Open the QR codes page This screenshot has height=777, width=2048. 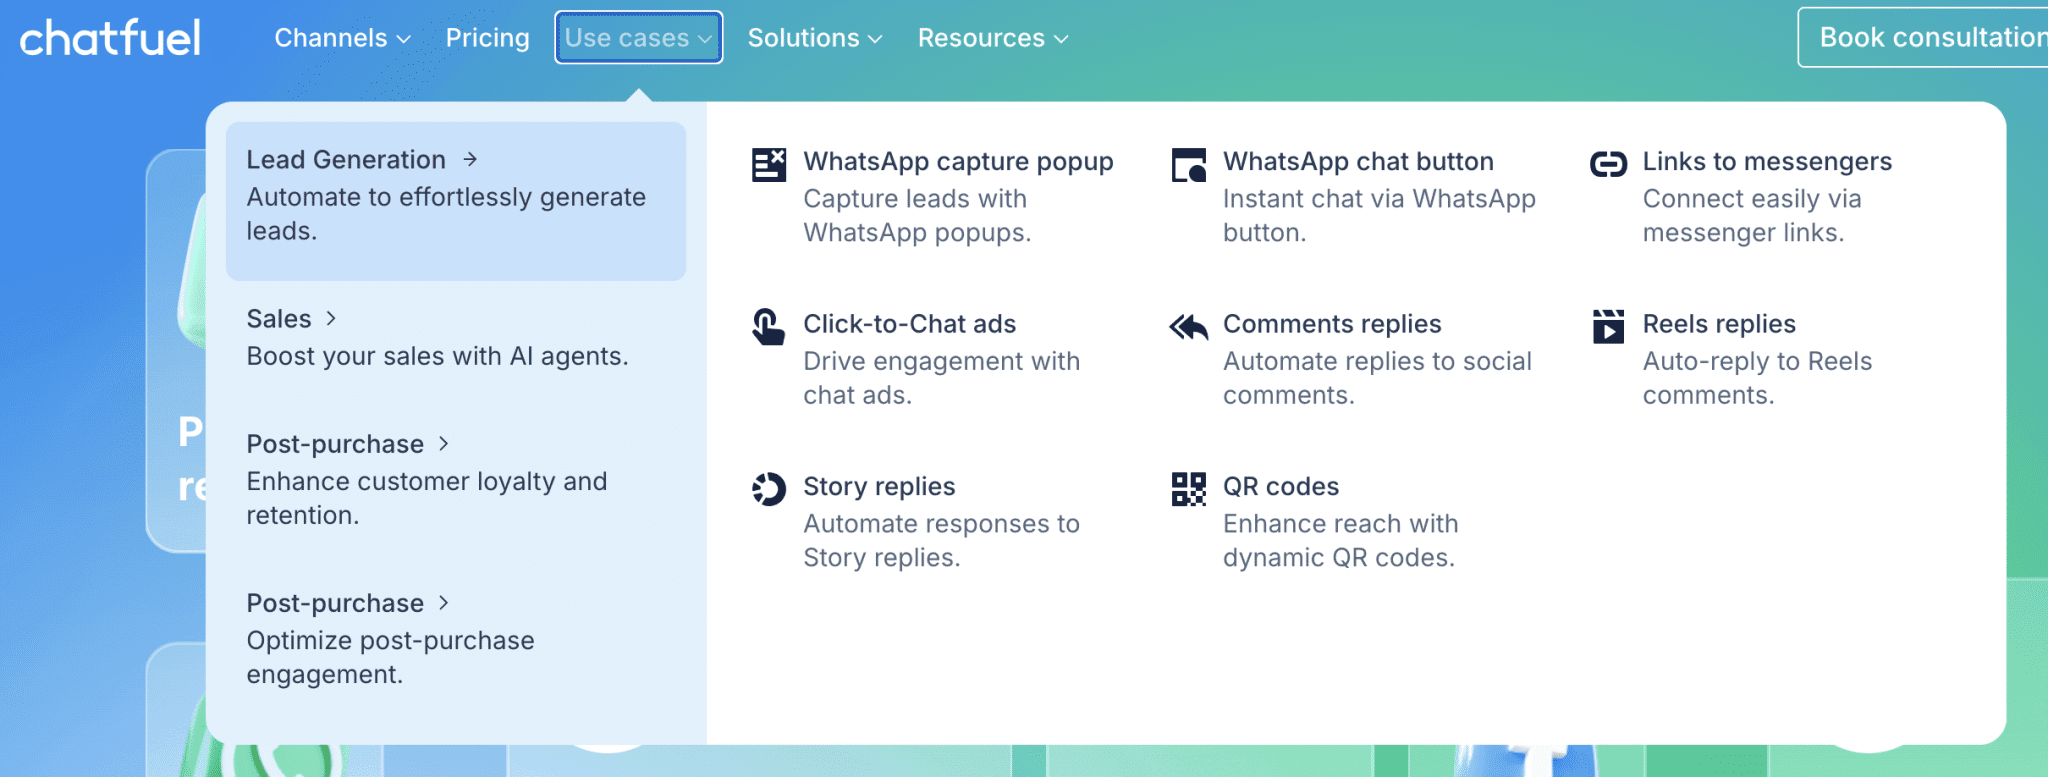coord(1281,486)
